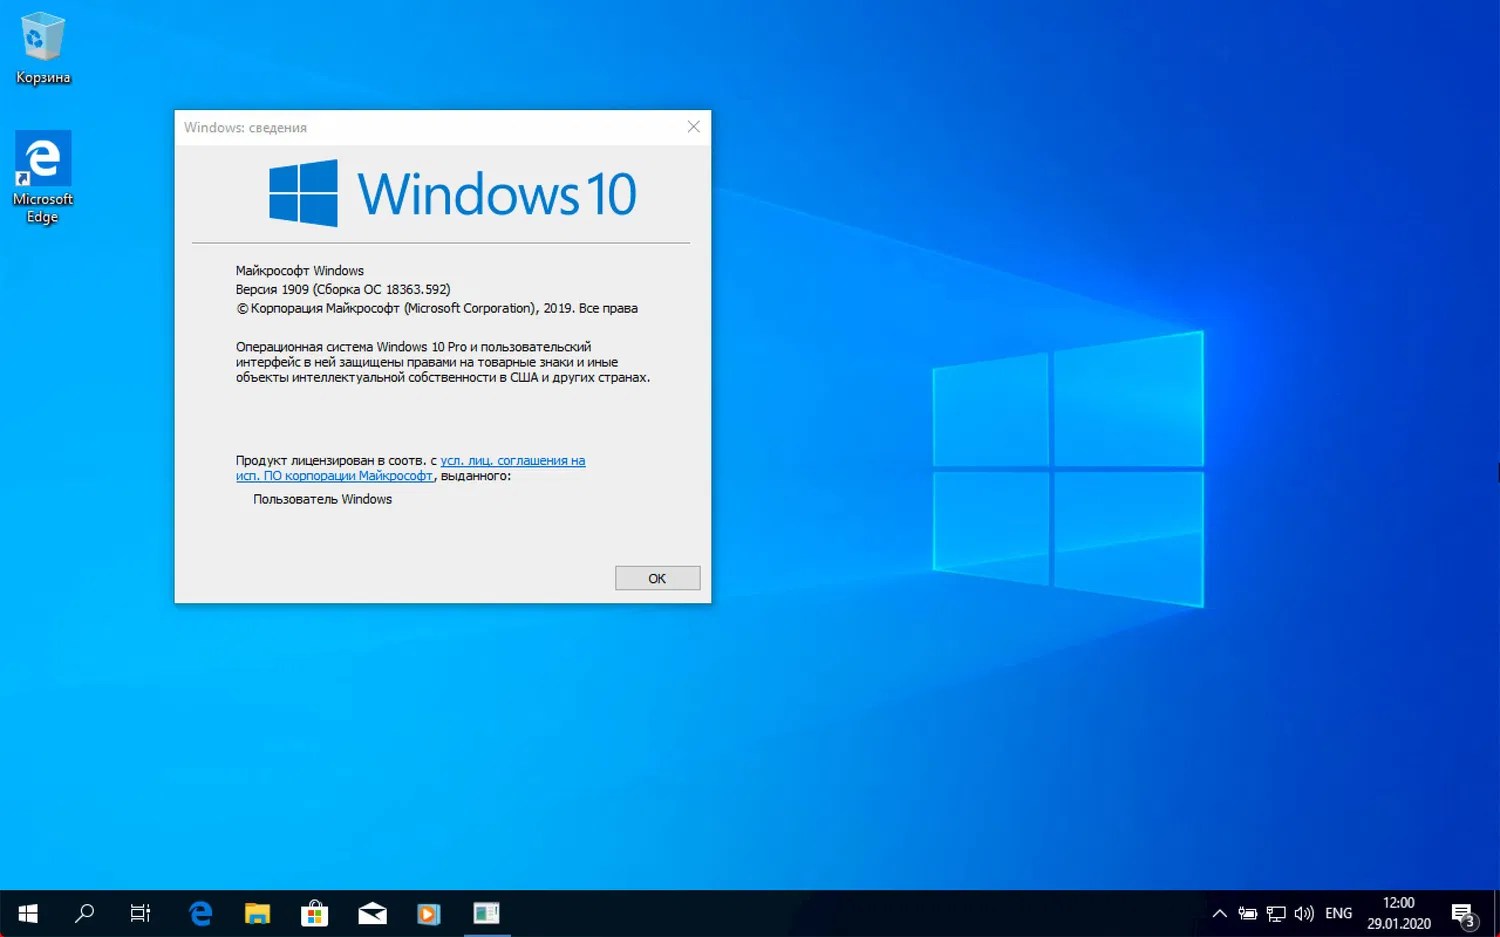Open the Start menu
This screenshot has width=1500, height=937.
tap(28, 913)
